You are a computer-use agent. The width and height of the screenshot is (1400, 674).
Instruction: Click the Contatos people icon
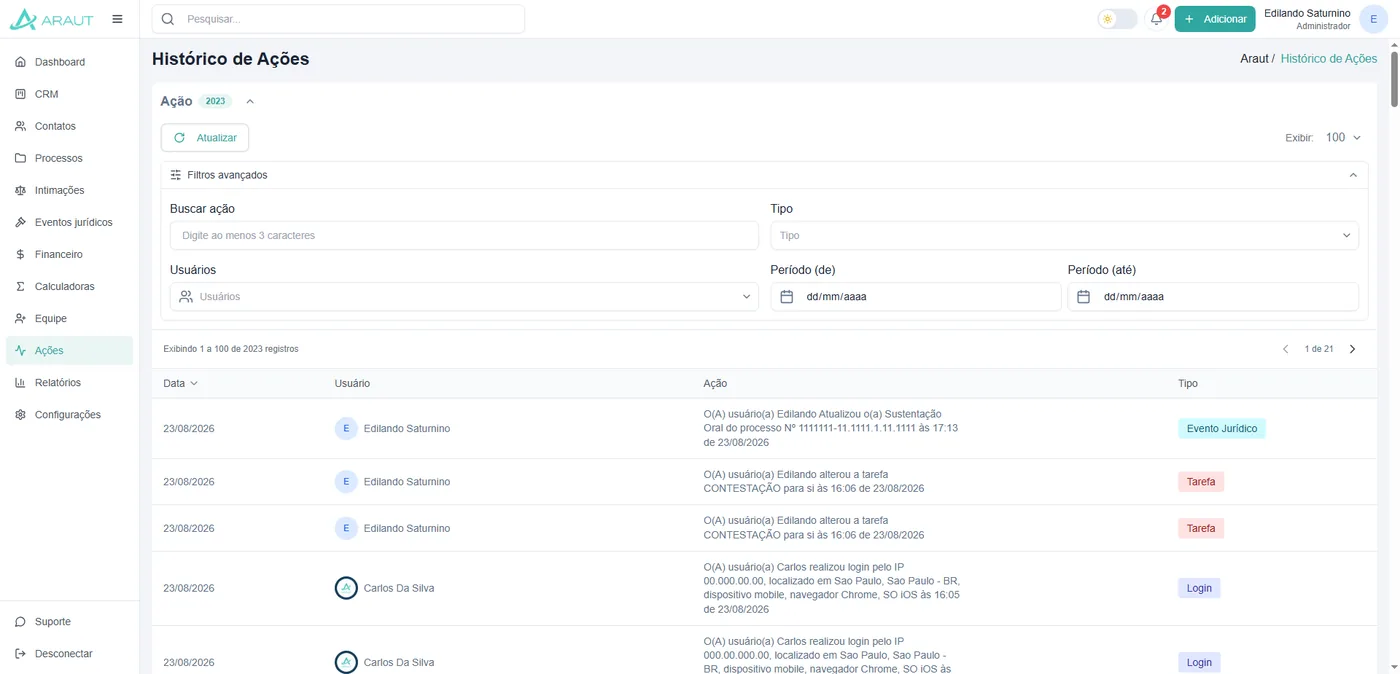pos(20,126)
